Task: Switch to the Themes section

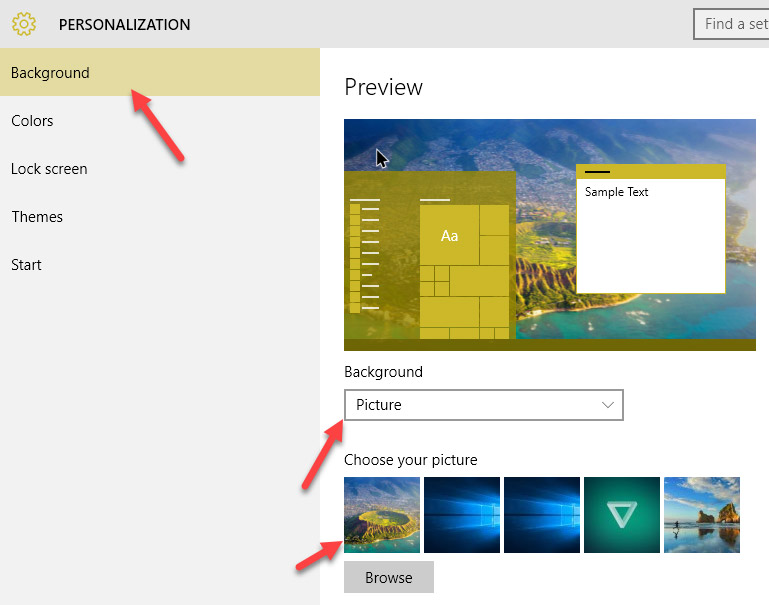Action: coord(160,217)
